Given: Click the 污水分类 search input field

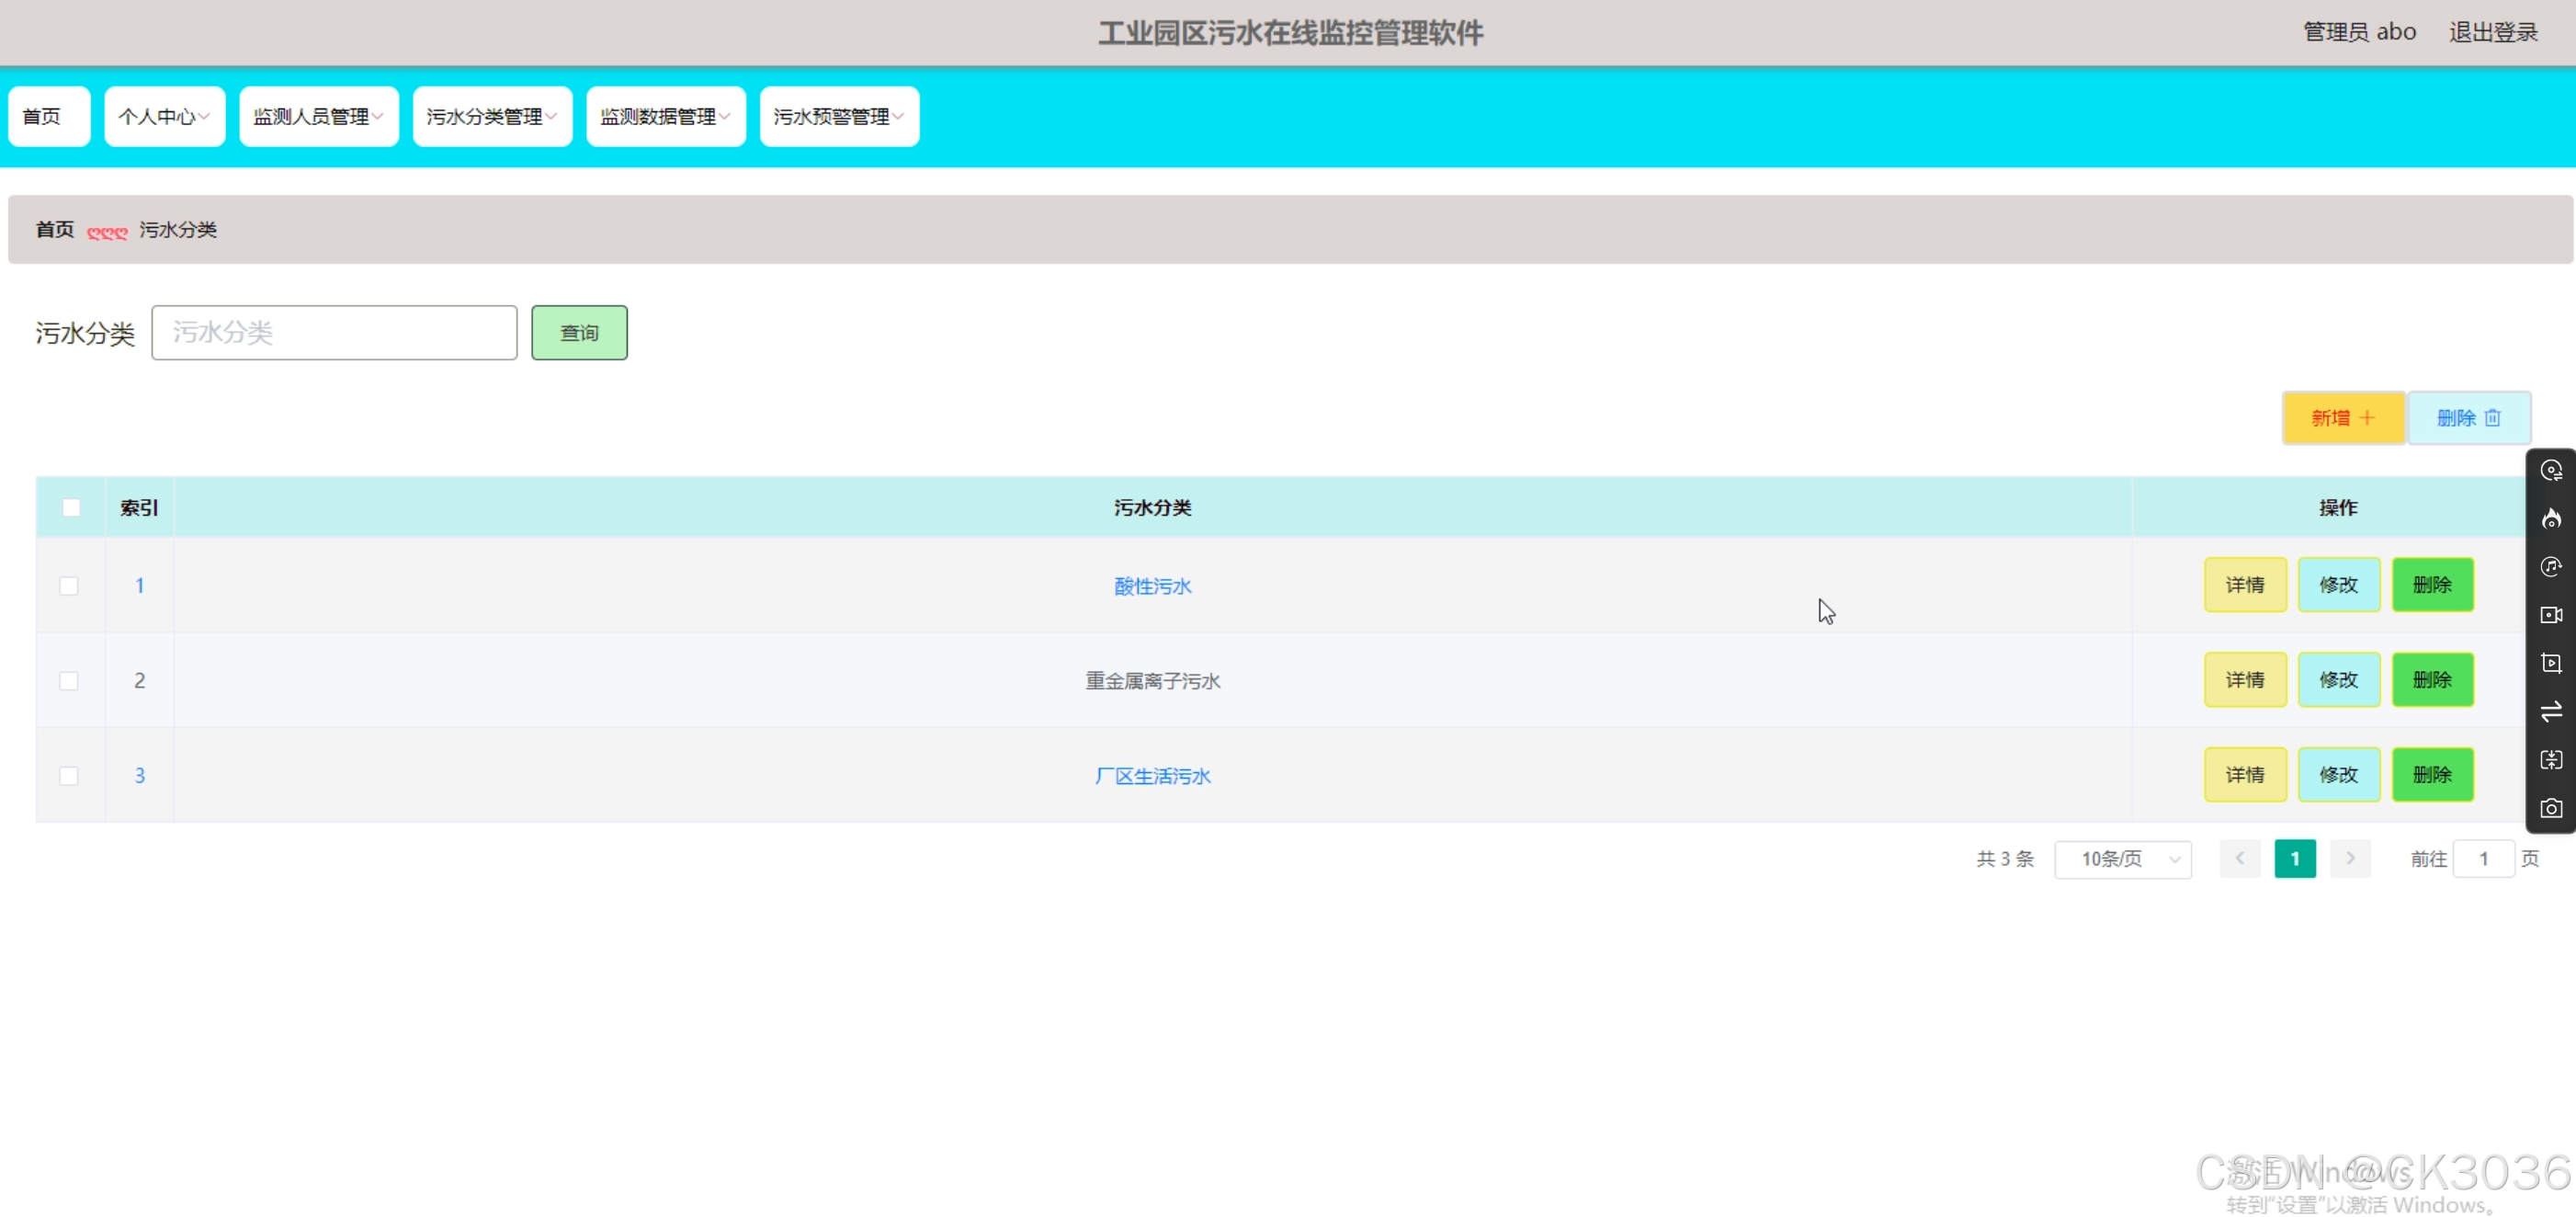Looking at the screenshot, I should [x=334, y=332].
